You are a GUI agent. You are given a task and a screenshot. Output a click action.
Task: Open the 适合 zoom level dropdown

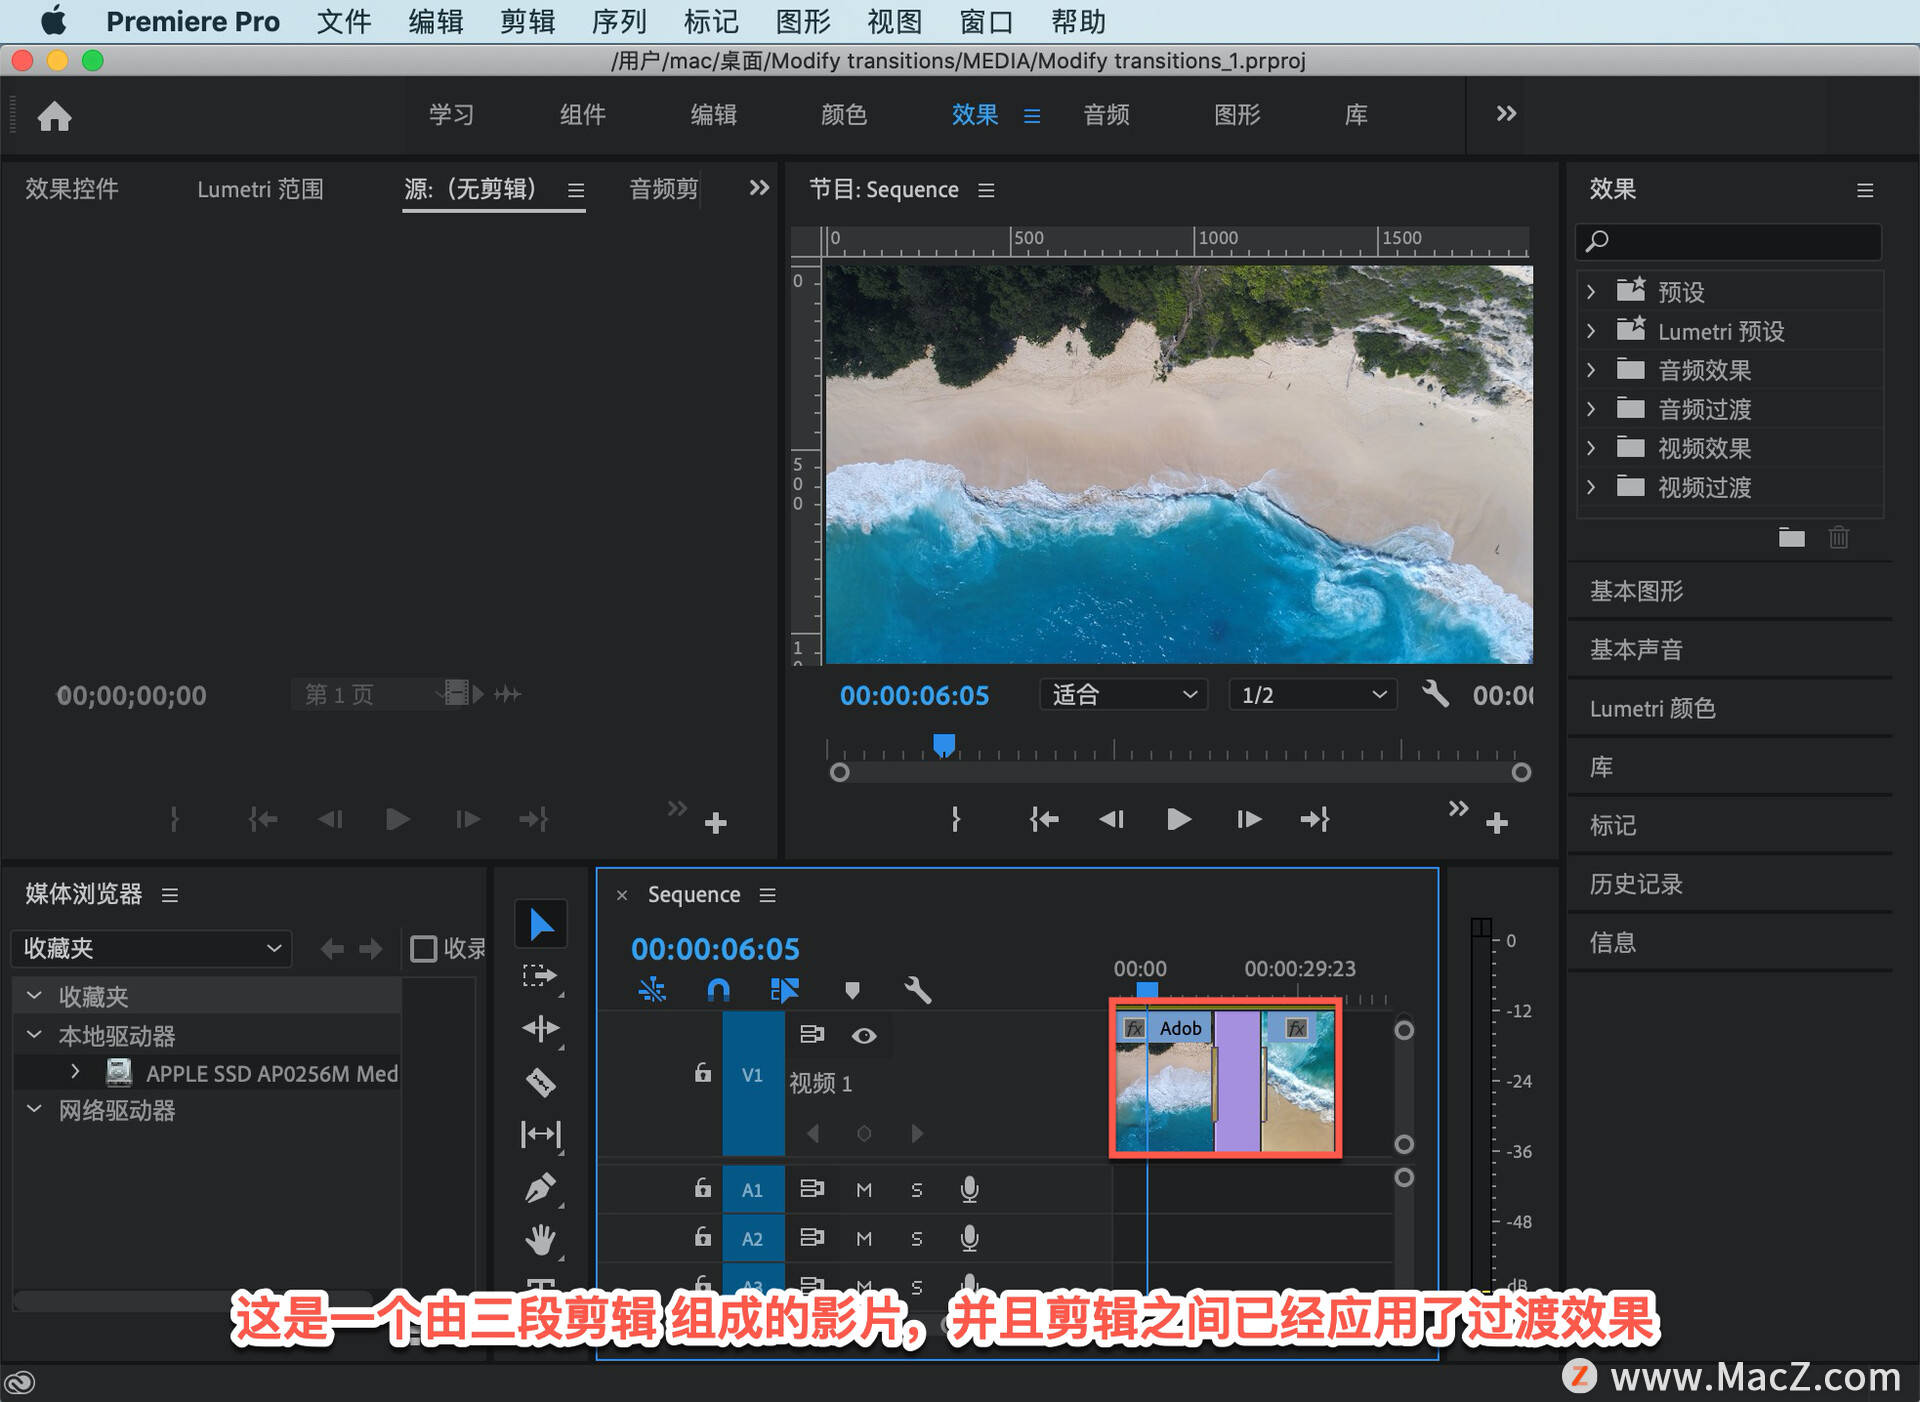[x=1123, y=694]
